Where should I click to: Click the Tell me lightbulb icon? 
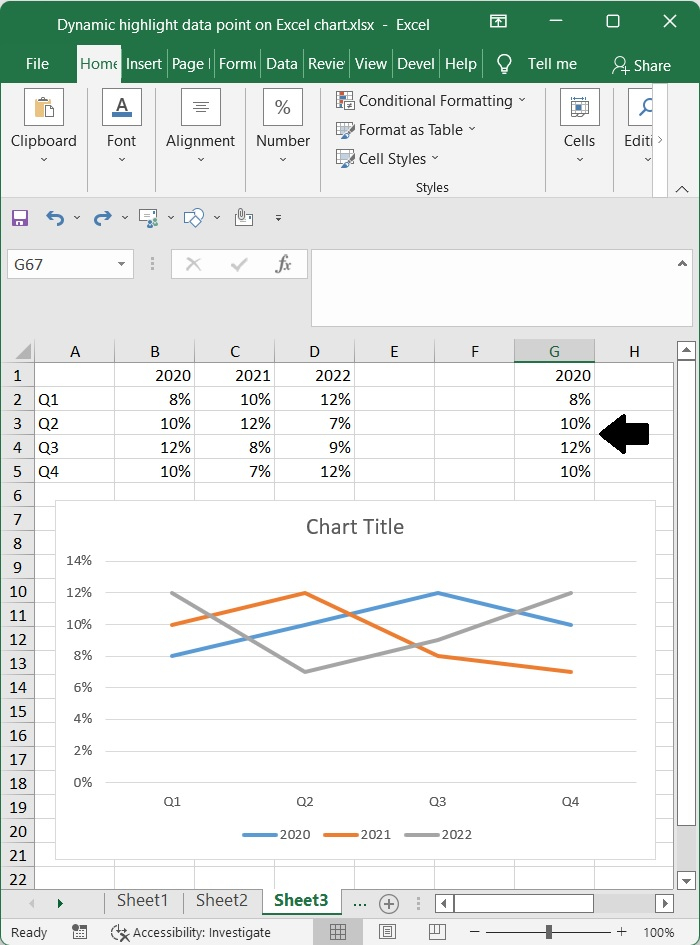[x=504, y=64]
